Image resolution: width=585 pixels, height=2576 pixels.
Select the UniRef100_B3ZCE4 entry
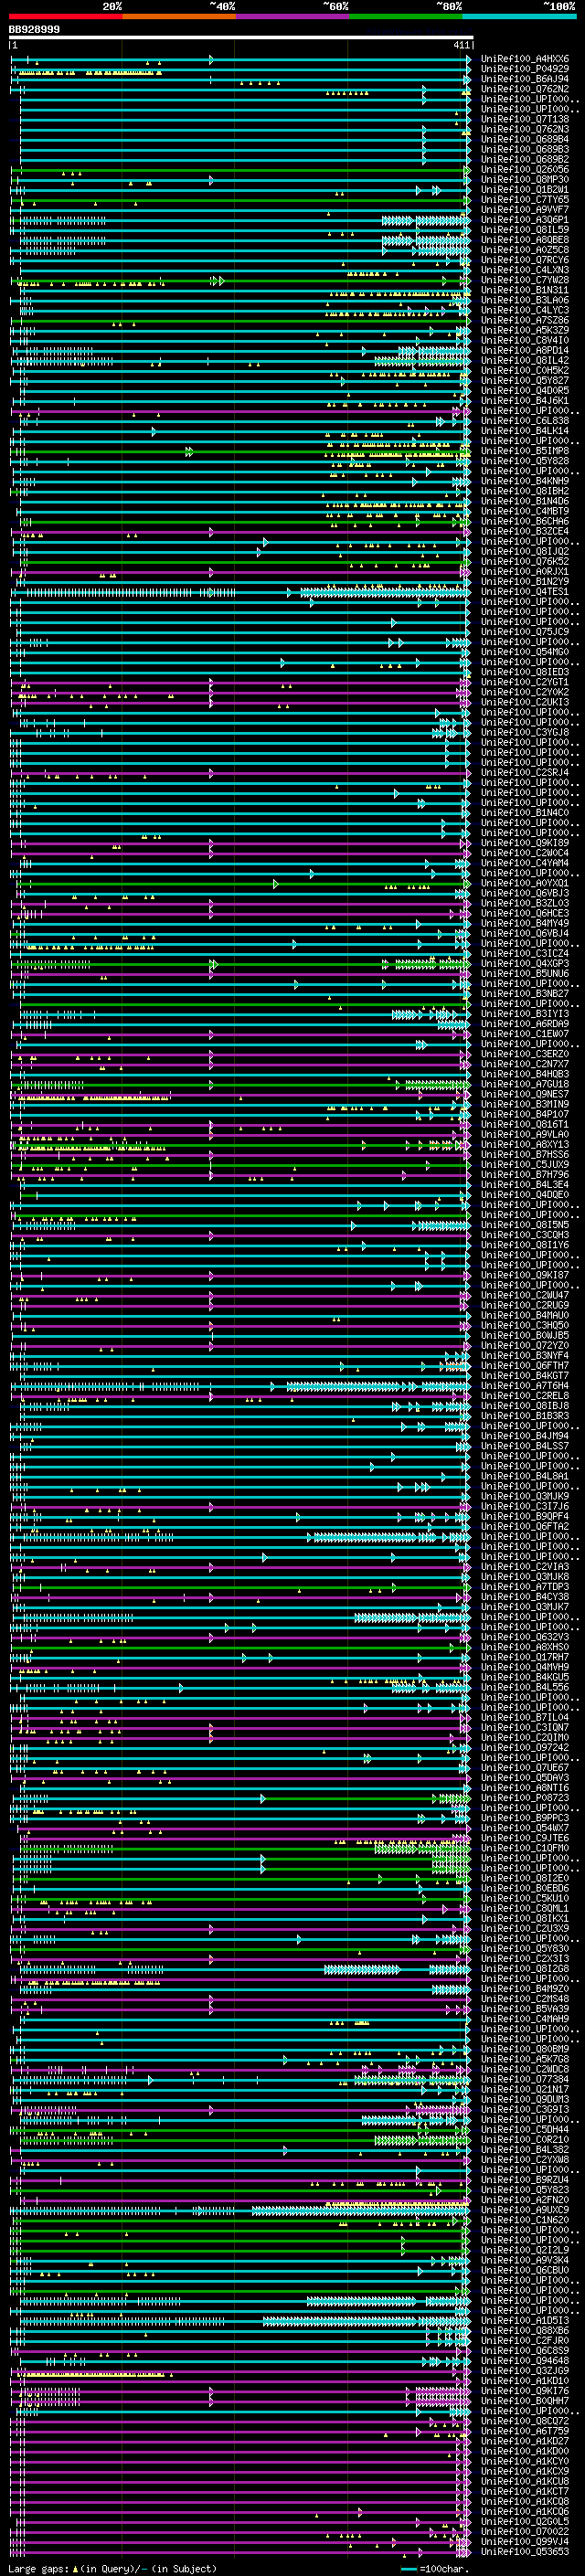[x=525, y=531]
